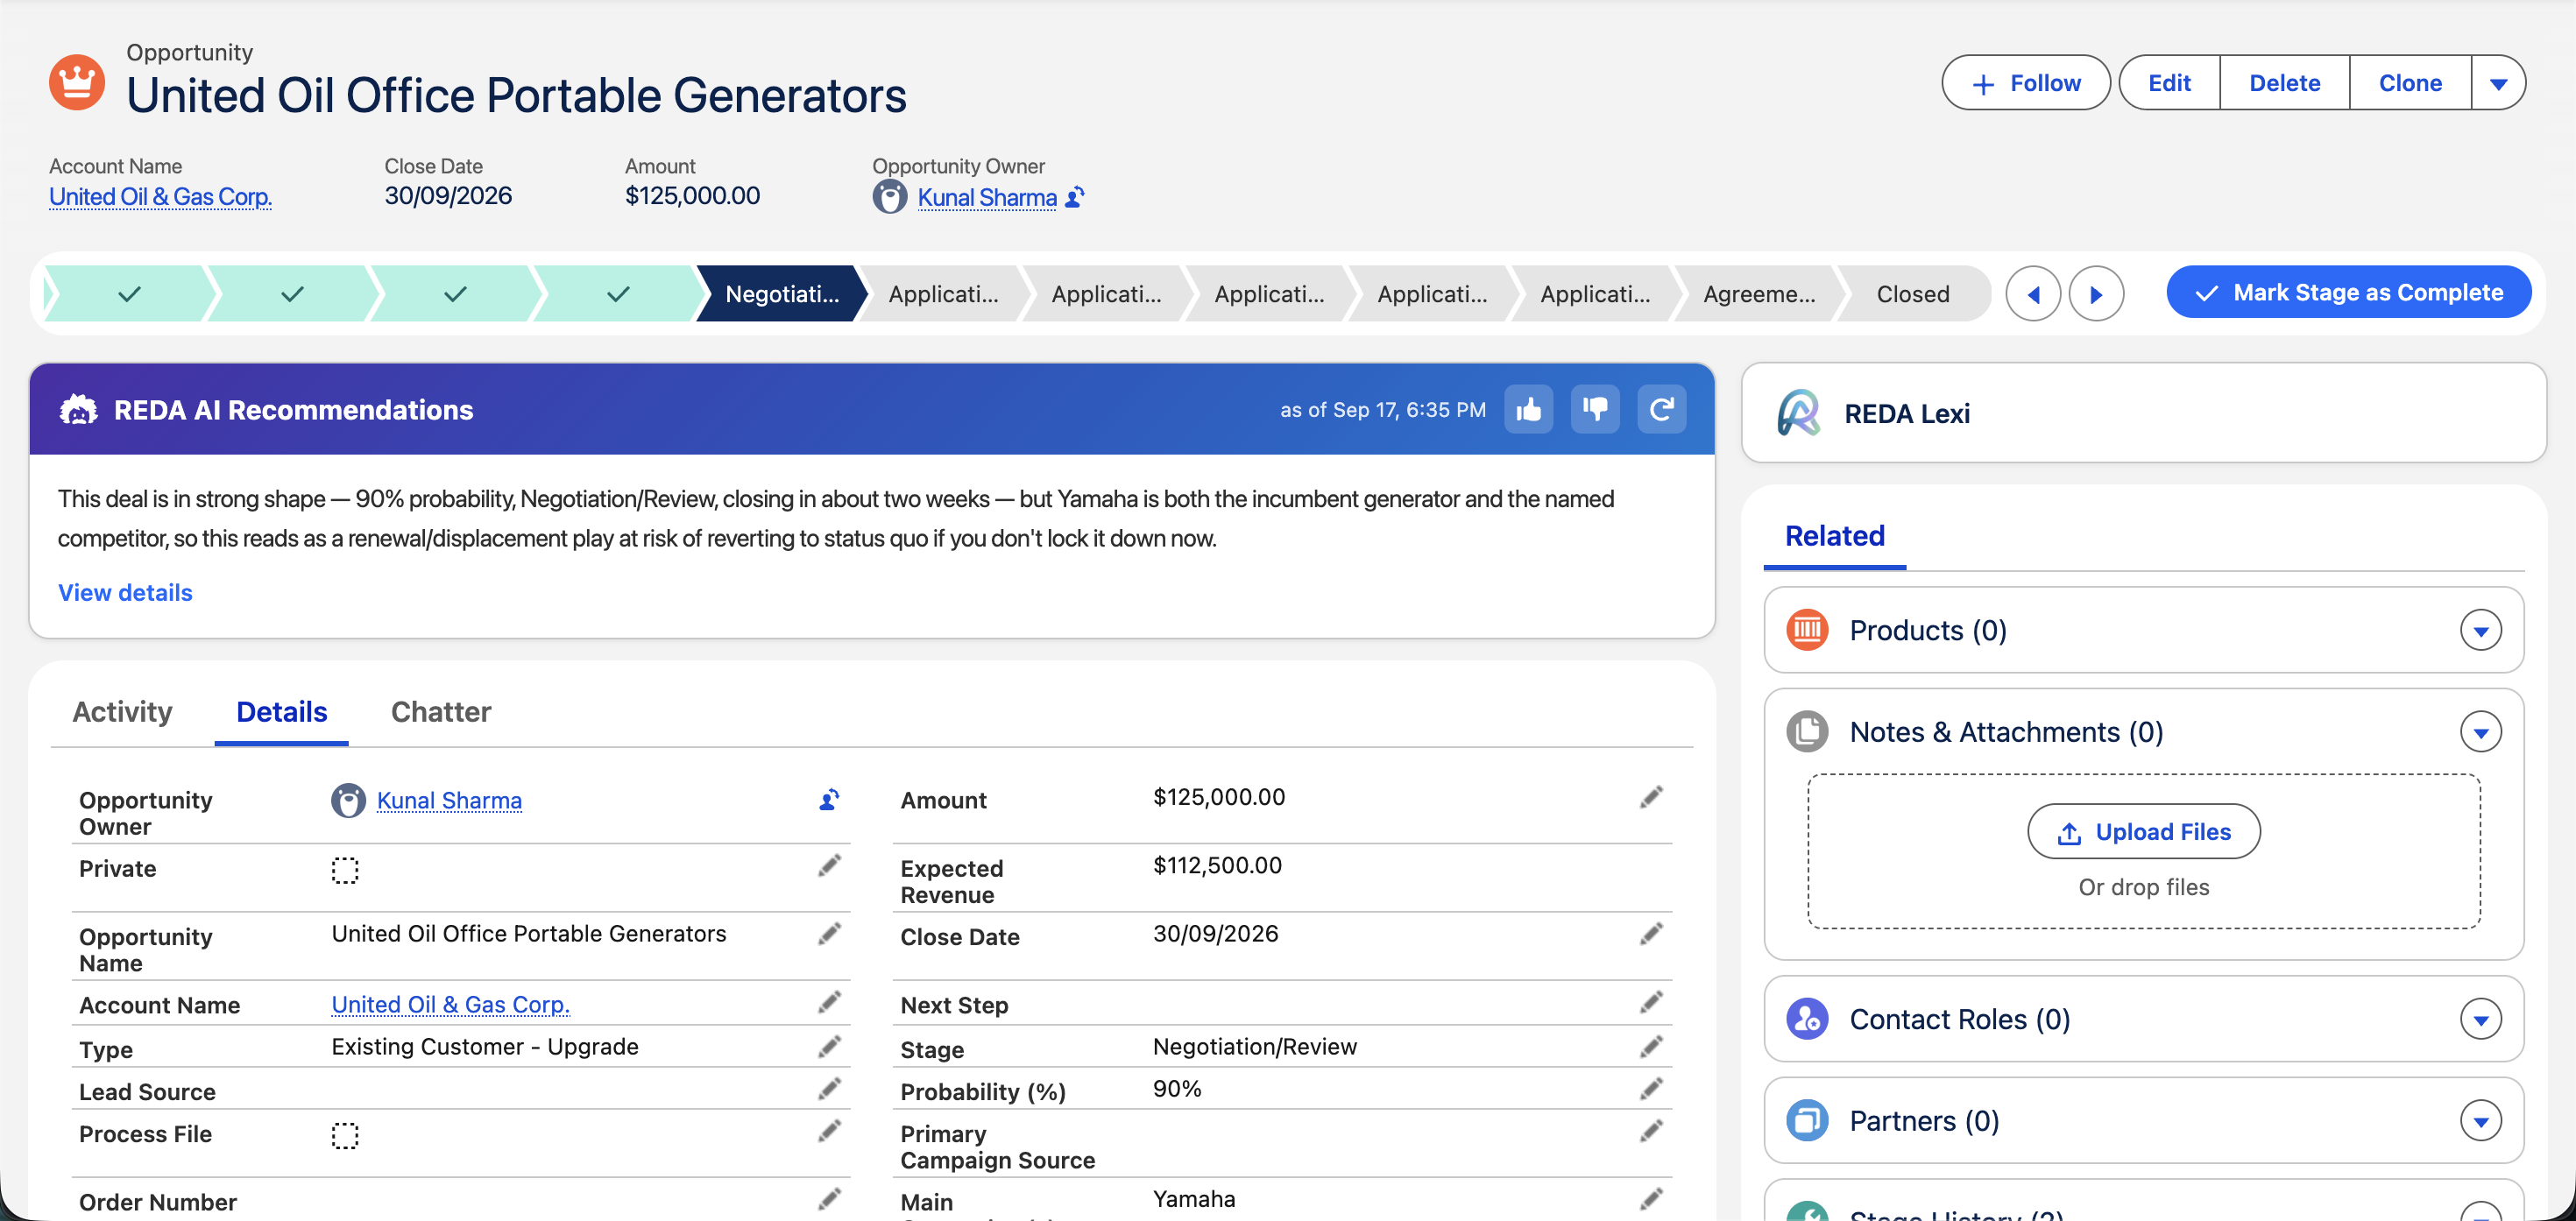The image size is (2576, 1221).
Task: Click the Products related list icon
Action: click(1807, 630)
